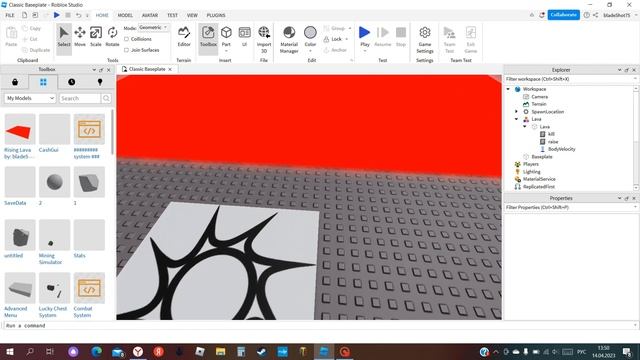This screenshot has height=360, width=640.
Task: Open the Lock dropdown arrow
Action: tap(347, 39)
